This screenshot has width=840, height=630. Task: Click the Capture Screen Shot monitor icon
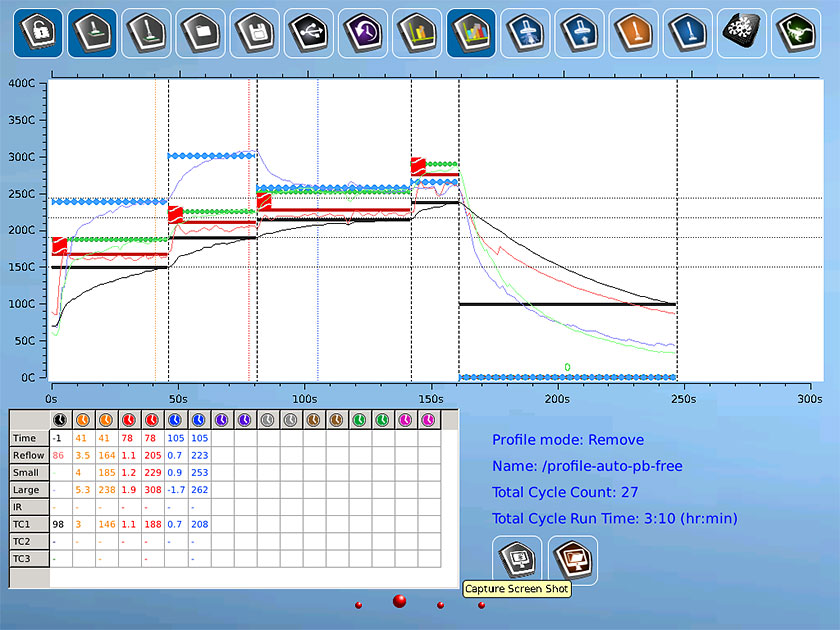(x=517, y=559)
